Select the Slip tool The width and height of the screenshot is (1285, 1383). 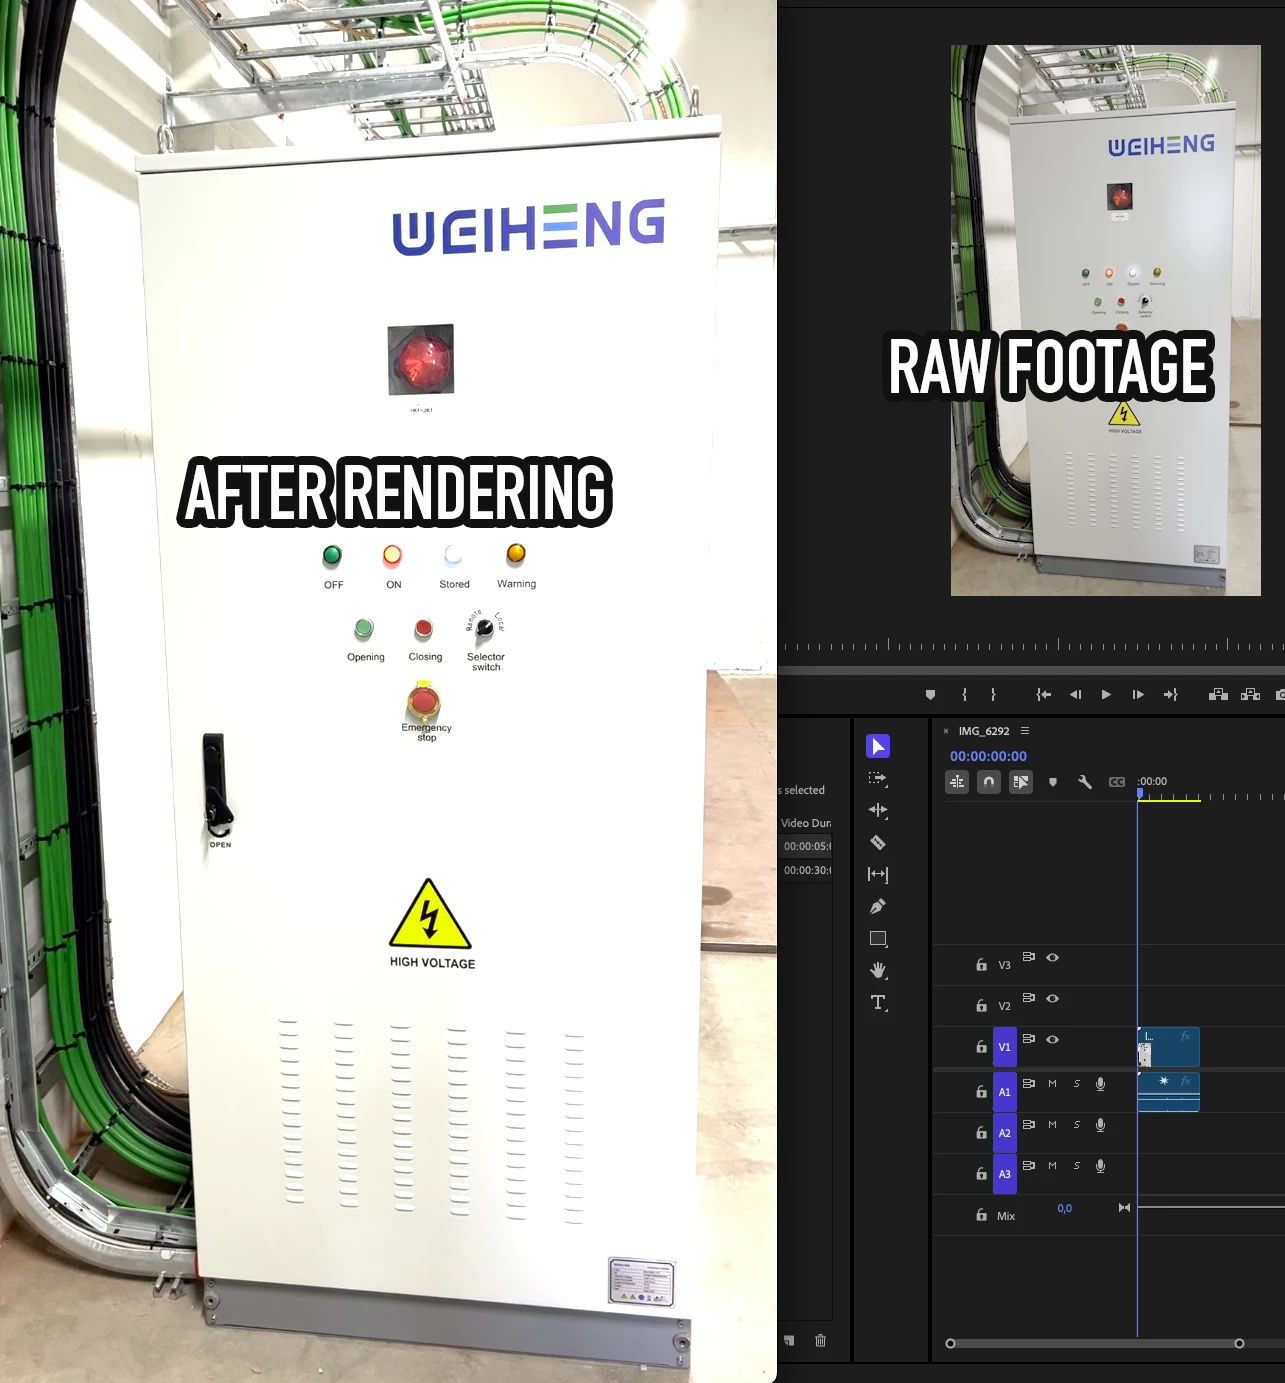click(x=878, y=875)
